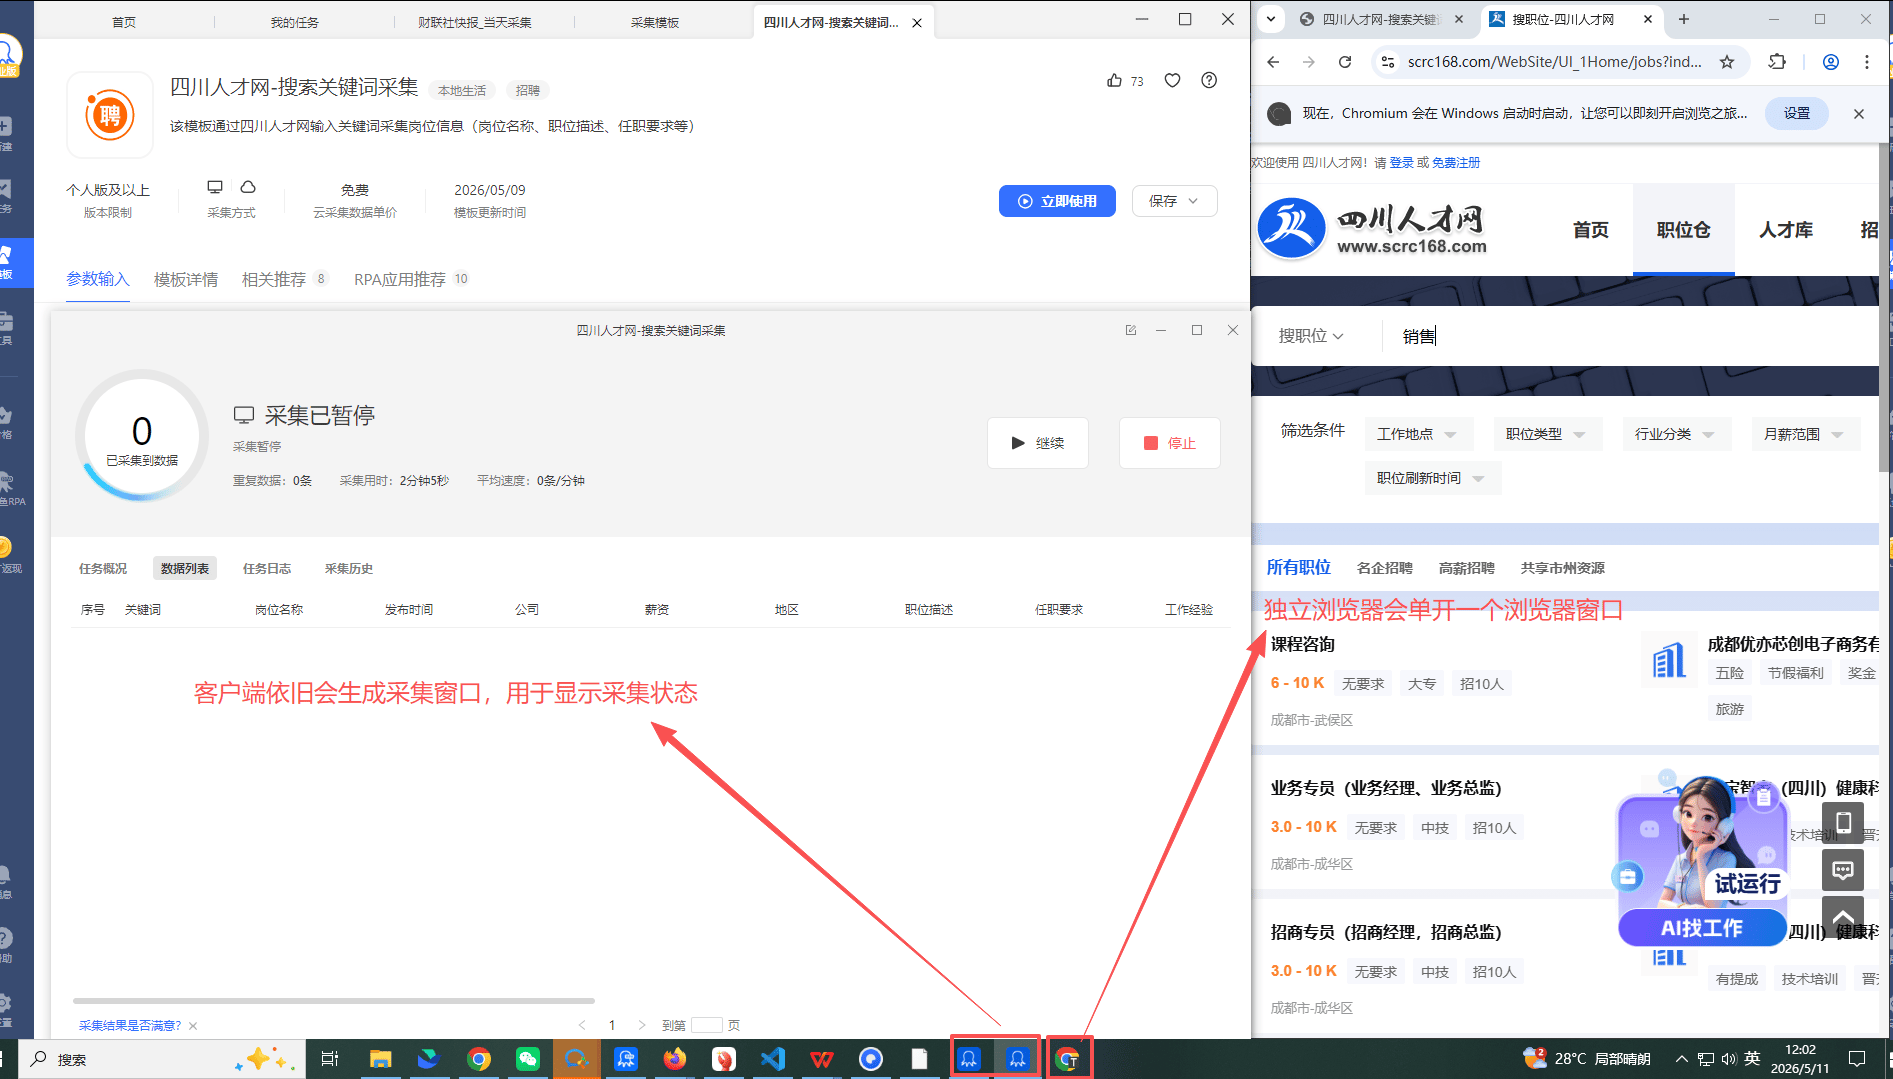The height and width of the screenshot is (1079, 1893).
Task: Open WeChat from the taskbar
Action: click(527, 1059)
